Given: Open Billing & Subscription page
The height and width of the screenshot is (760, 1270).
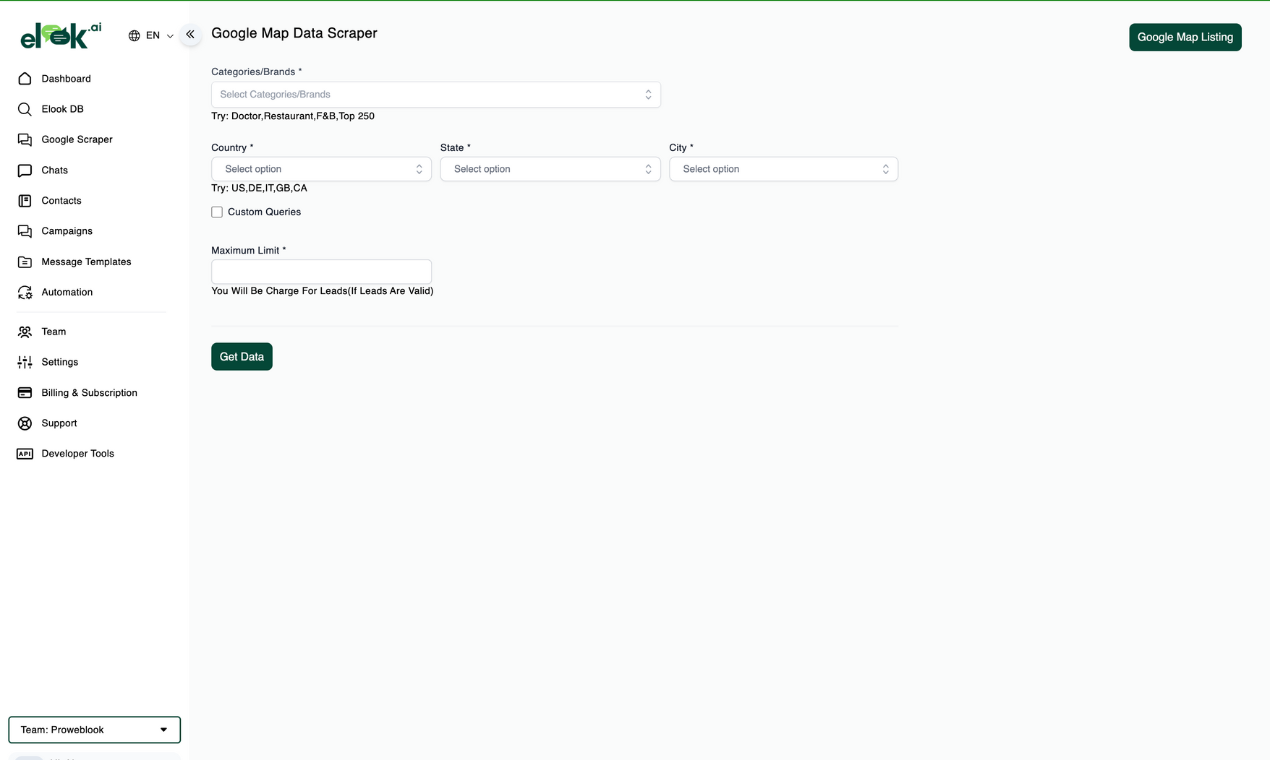Looking at the screenshot, I should point(89,393).
